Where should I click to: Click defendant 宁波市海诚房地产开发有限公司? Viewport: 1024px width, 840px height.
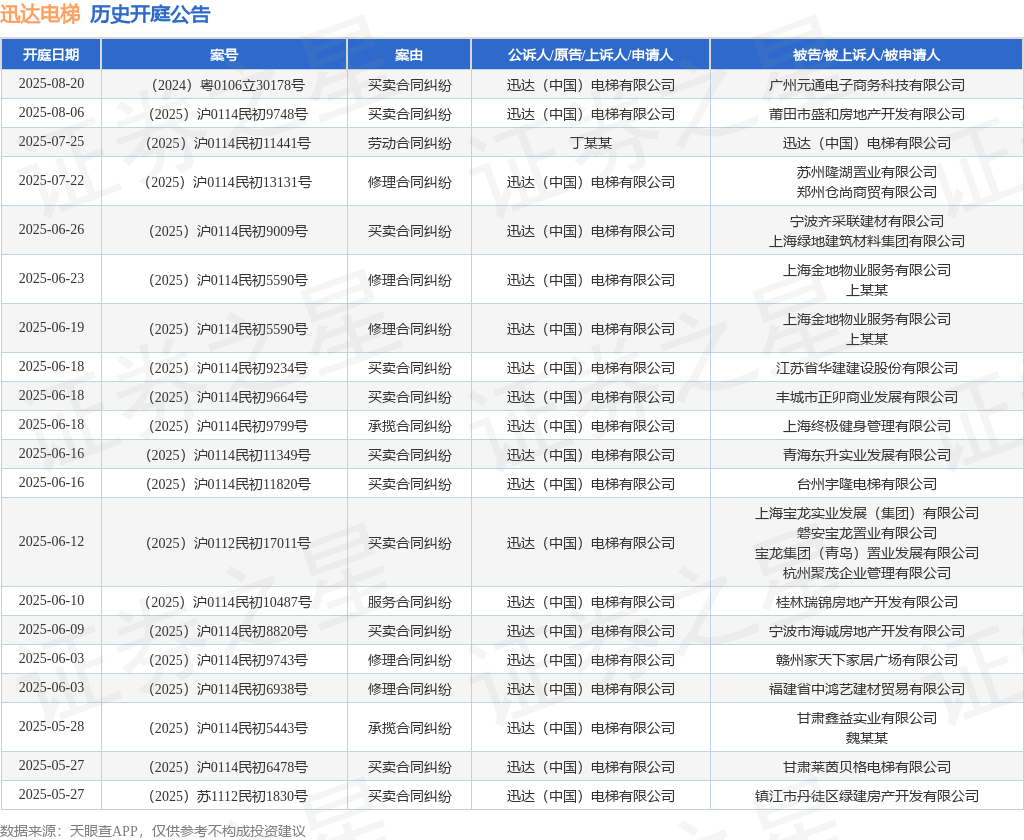867,631
